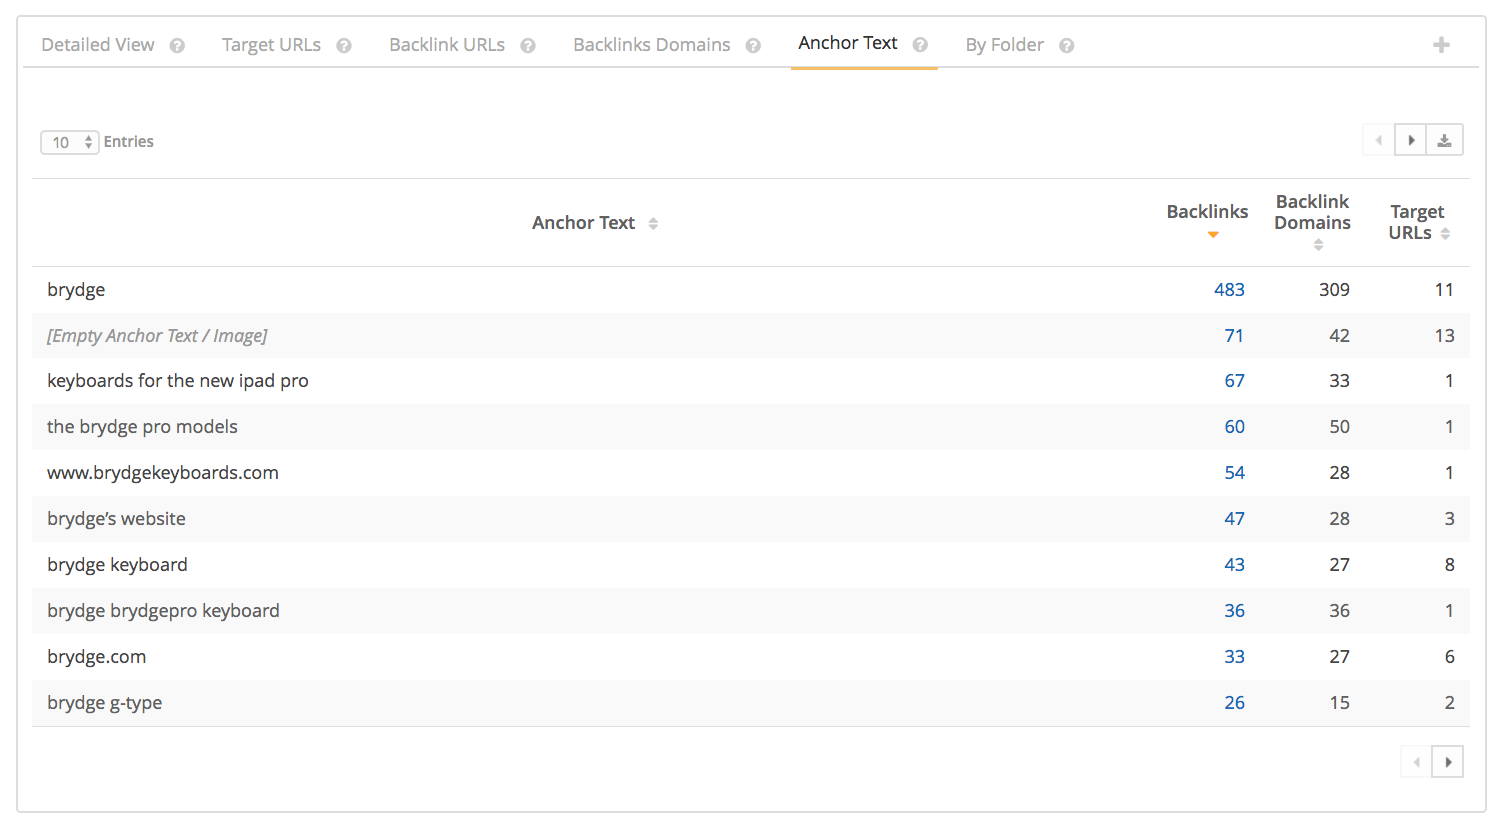Click the 11 target URLs value

[x=1444, y=290]
